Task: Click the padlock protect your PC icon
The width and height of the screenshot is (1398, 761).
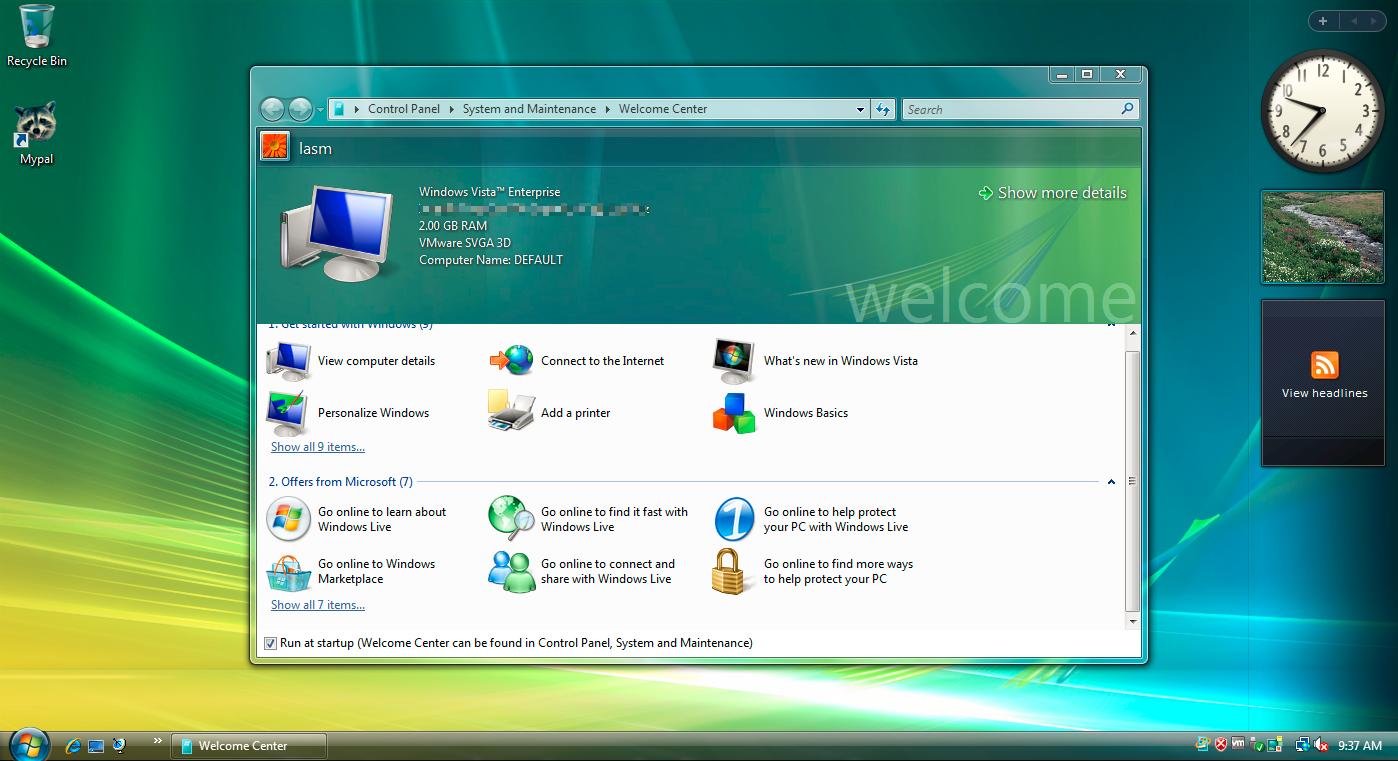Action: tap(732, 571)
